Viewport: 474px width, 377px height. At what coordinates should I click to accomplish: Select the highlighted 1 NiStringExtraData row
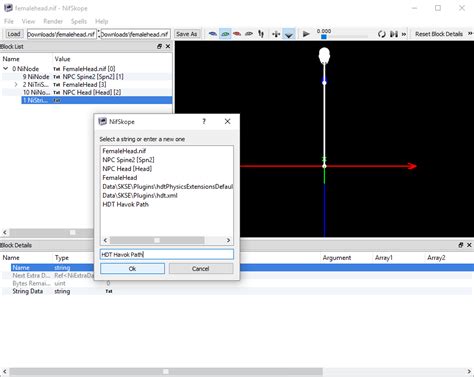click(97, 100)
